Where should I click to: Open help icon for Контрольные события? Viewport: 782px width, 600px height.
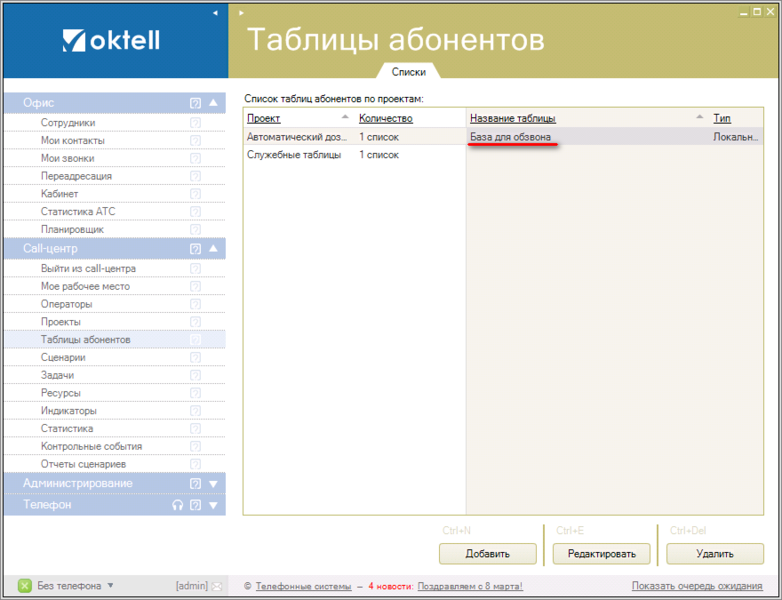(196, 446)
